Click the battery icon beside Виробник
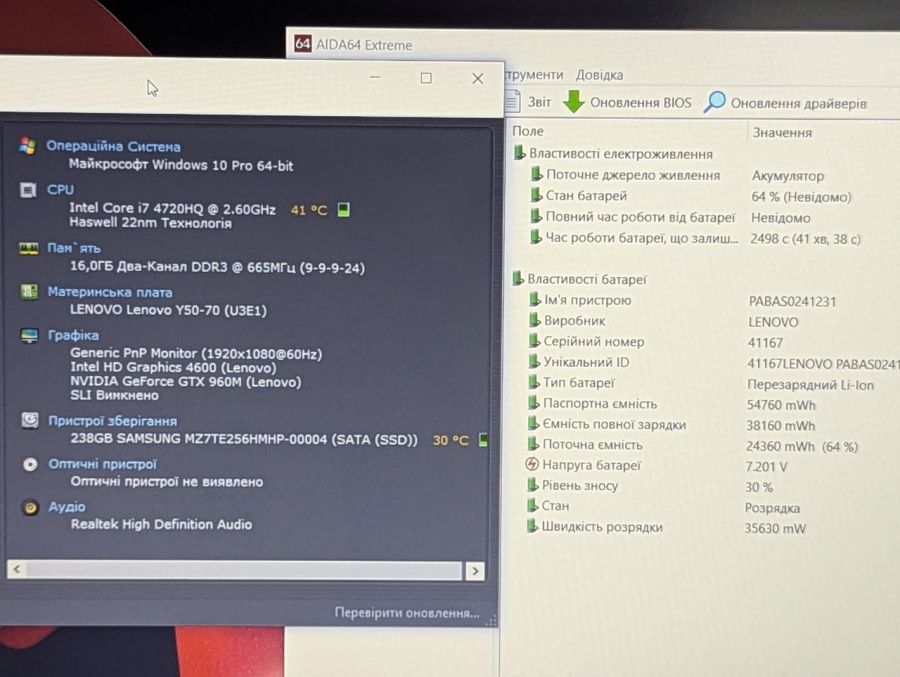This screenshot has width=900, height=677. [534, 320]
